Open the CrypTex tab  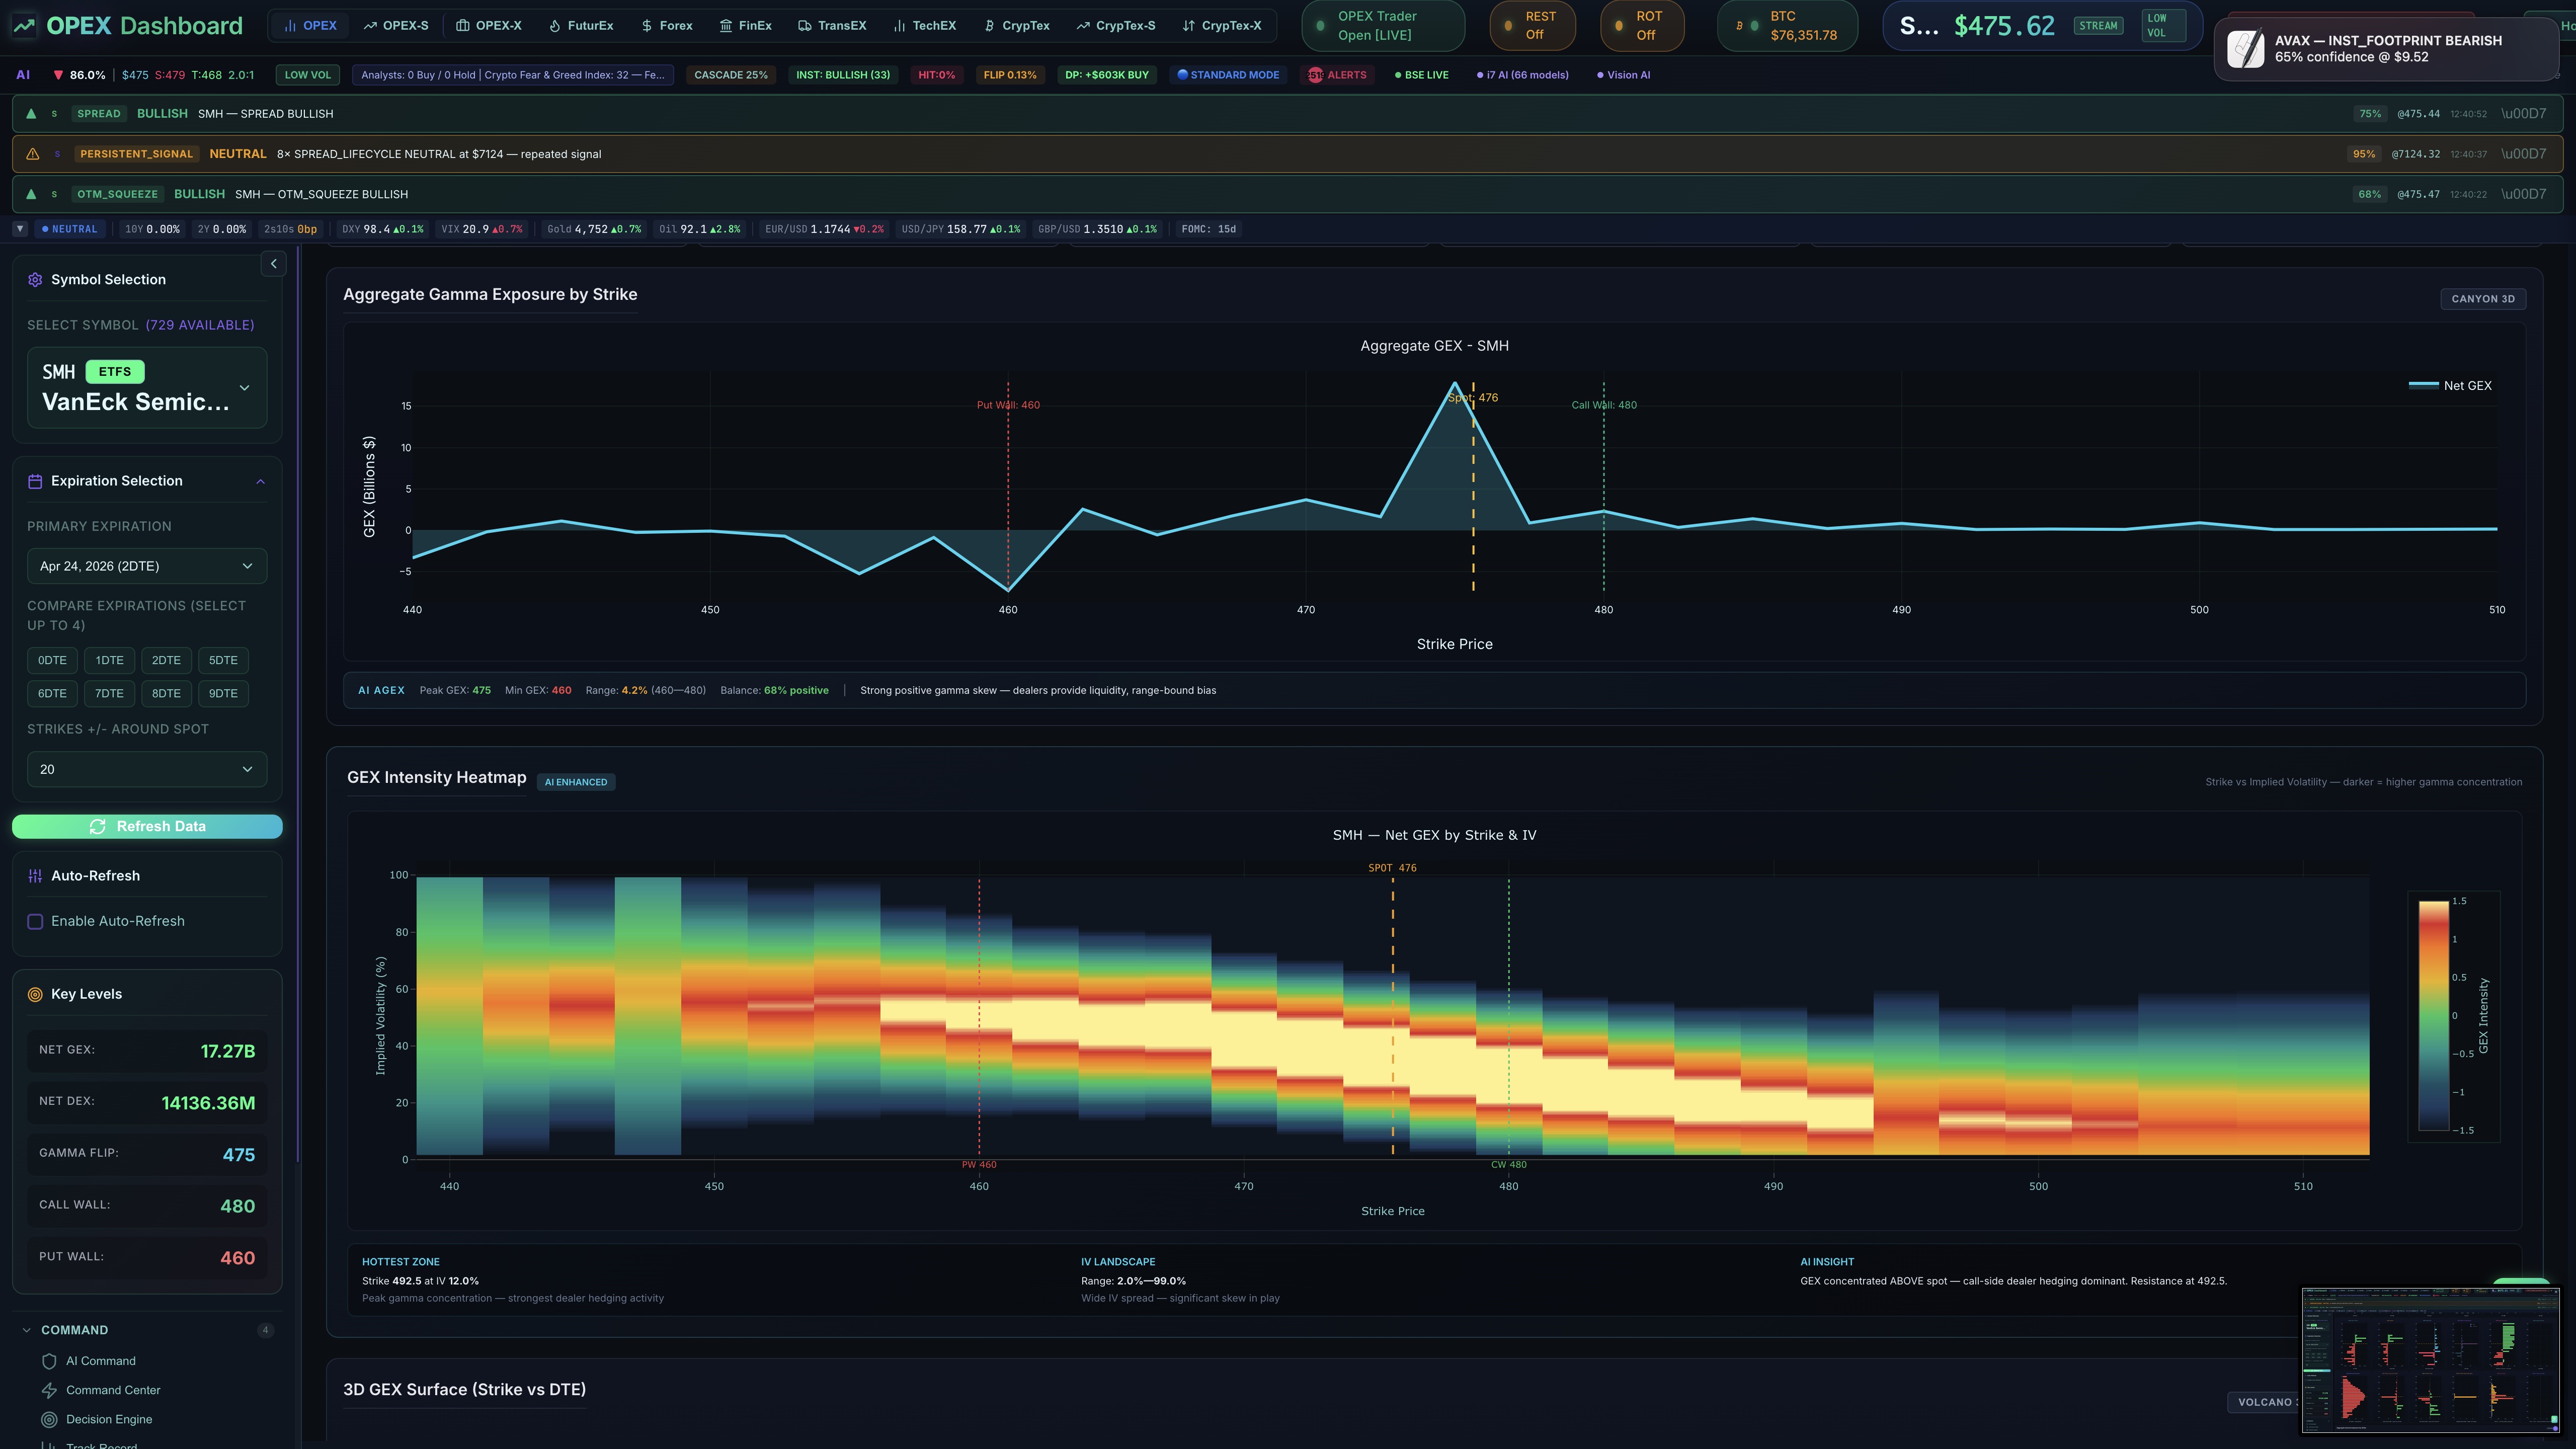(1017, 26)
